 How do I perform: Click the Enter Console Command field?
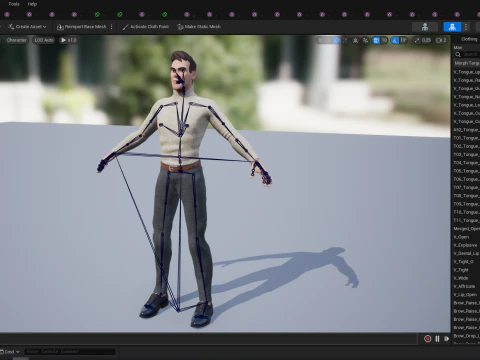pos(70,351)
